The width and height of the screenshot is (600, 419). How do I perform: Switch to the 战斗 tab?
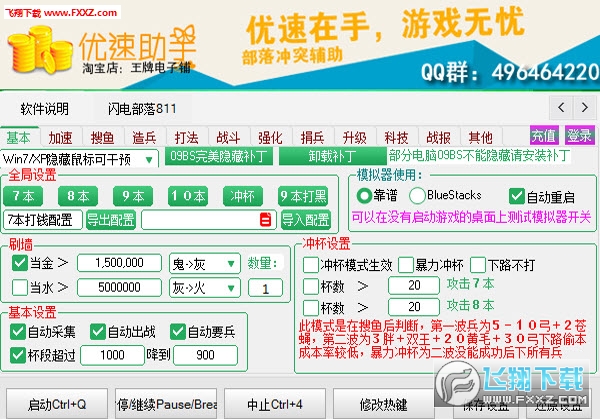(x=228, y=137)
